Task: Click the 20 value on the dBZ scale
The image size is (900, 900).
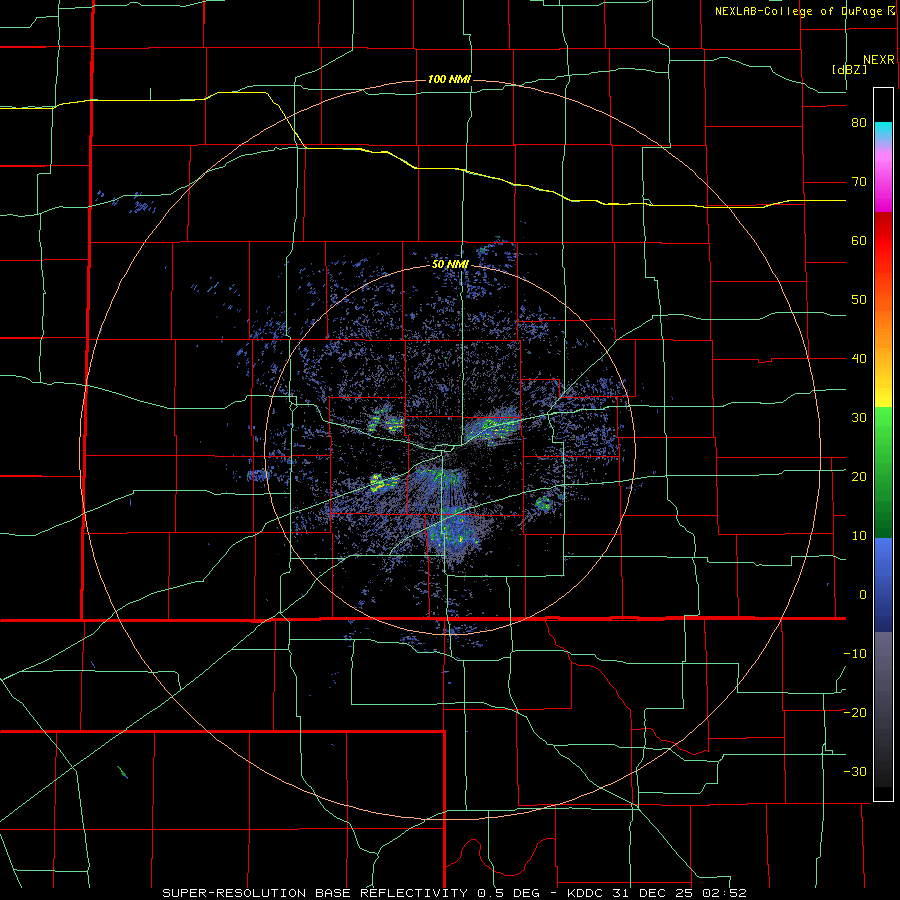Action: pos(859,476)
